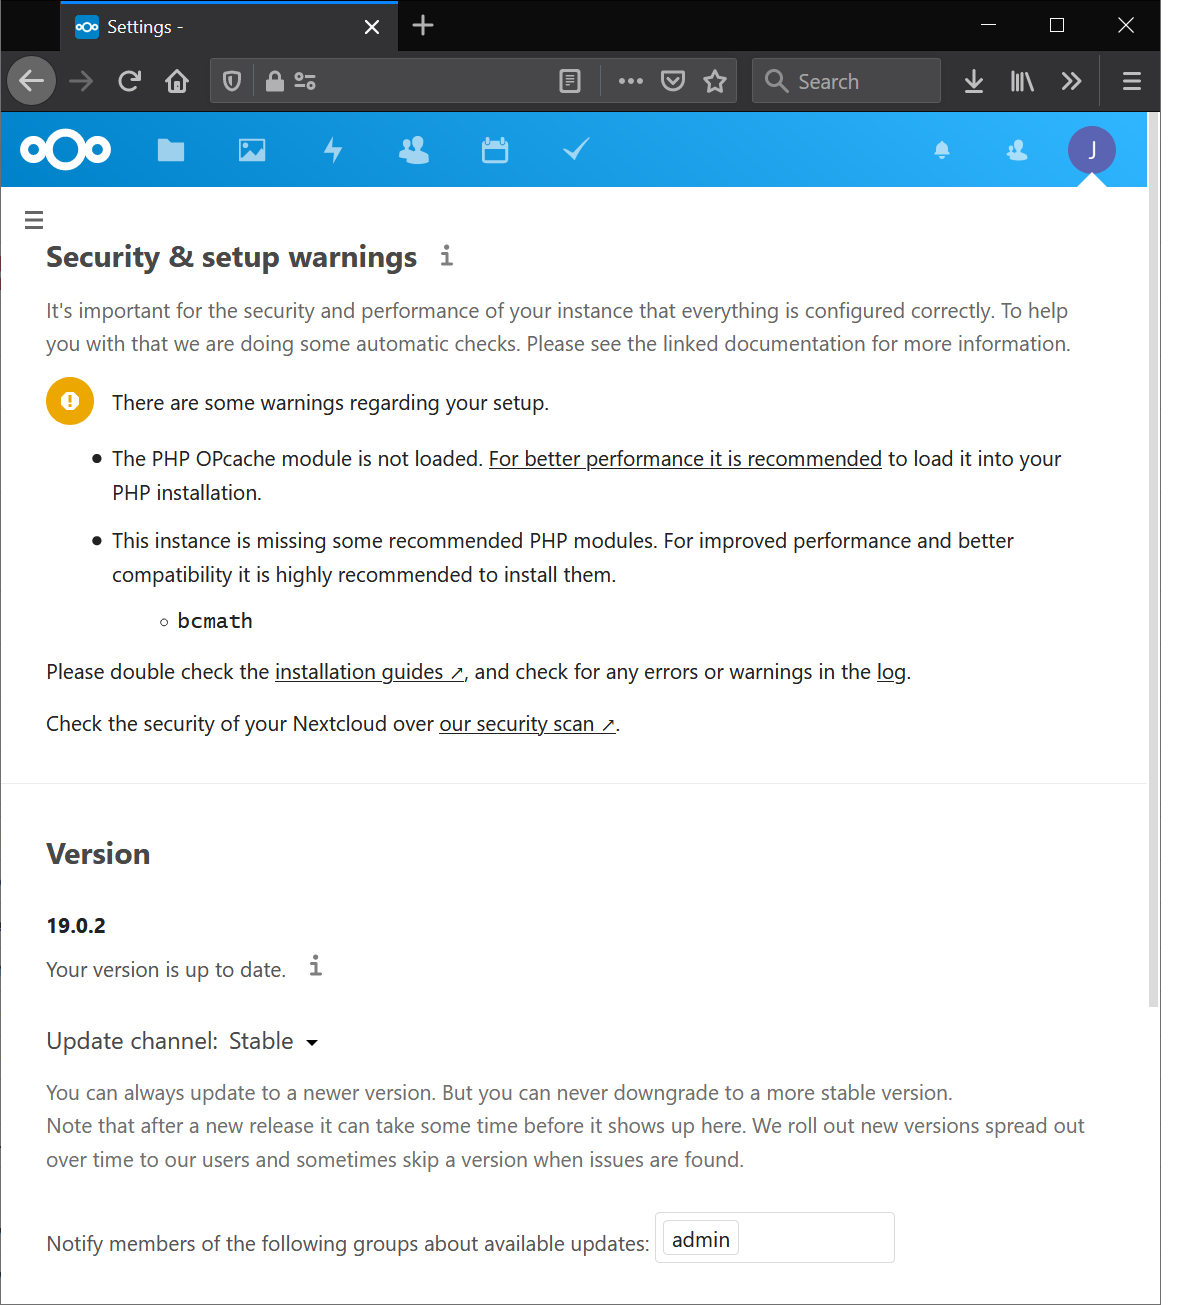Open the installation guides link
Screen dimensions: 1200x1305
[x=369, y=672]
